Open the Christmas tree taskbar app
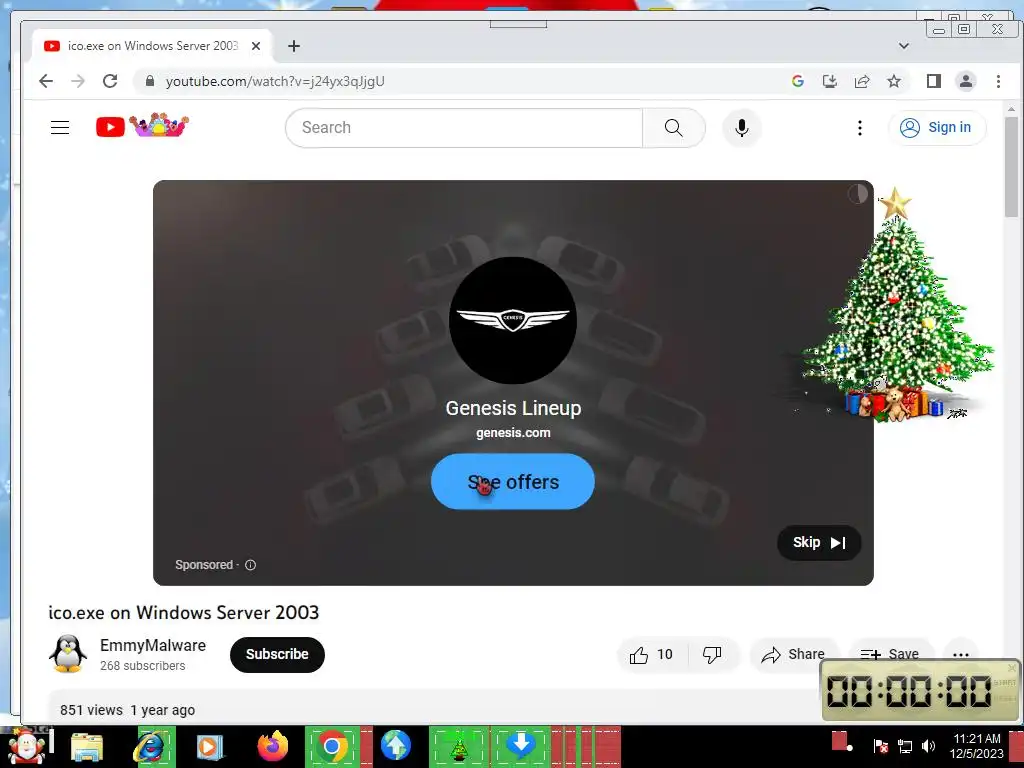Viewport: 1024px width, 768px height. click(459, 747)
